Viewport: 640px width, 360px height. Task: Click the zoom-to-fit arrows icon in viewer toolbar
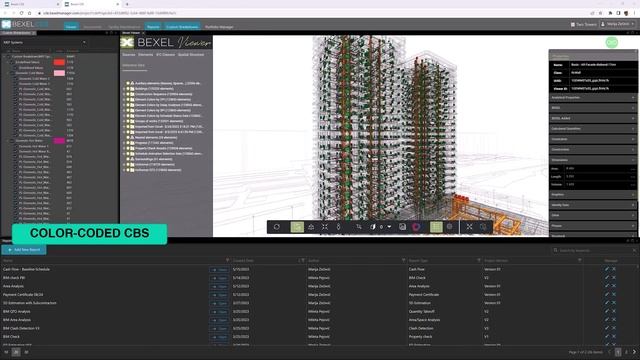325,227
